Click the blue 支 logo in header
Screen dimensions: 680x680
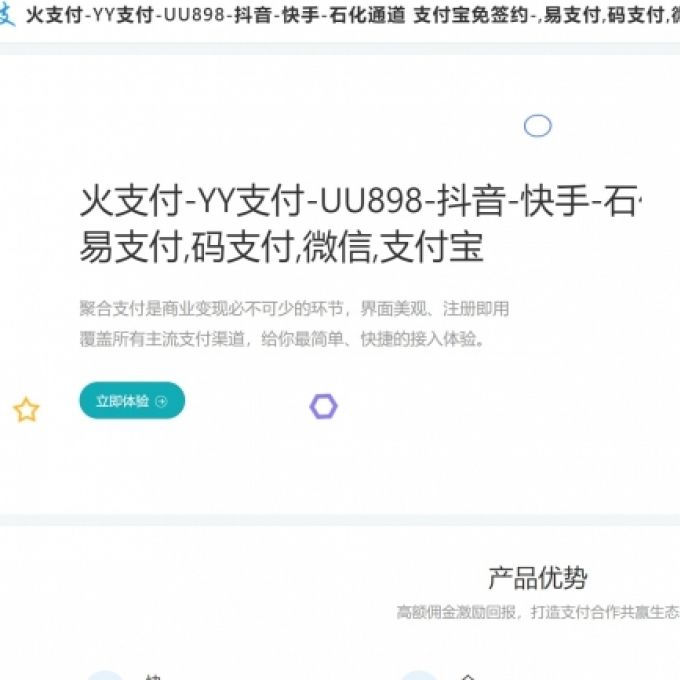(x=7, y=14)
